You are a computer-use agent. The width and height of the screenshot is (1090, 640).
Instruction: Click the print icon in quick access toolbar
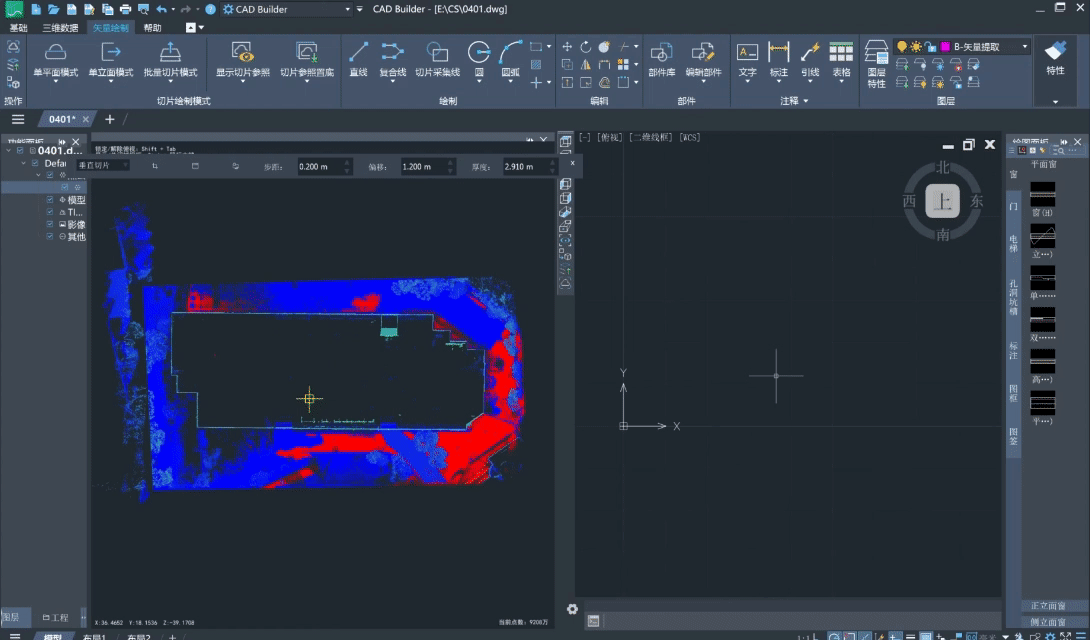[x=126, y=9]
